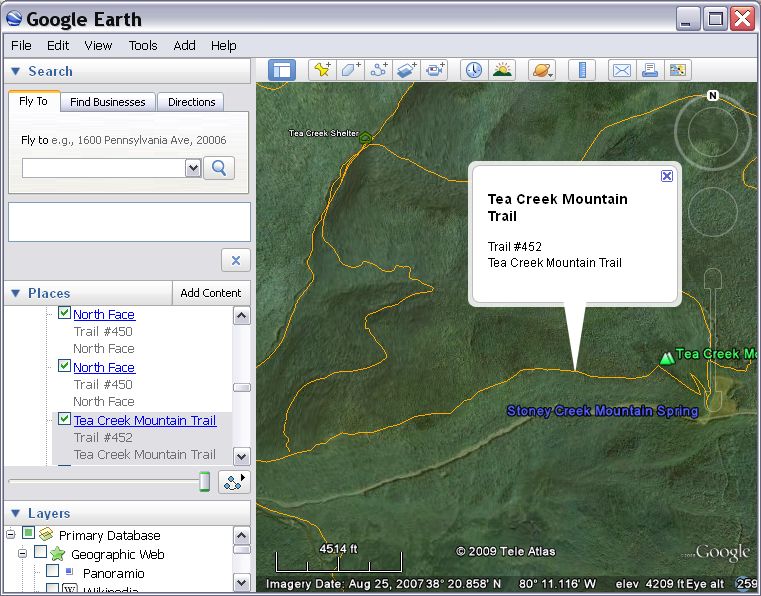Close the Tea Creek Mountain Trail balloon
The width and height of the screenshot is (761, 596).
[x=667, y=176]
